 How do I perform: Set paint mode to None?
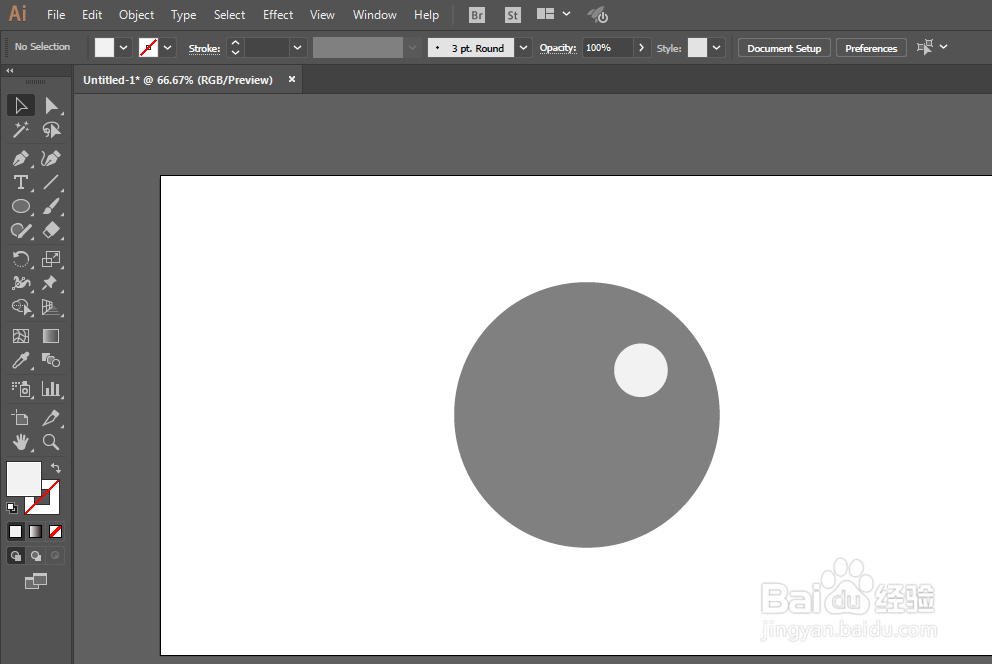point(56,531)
